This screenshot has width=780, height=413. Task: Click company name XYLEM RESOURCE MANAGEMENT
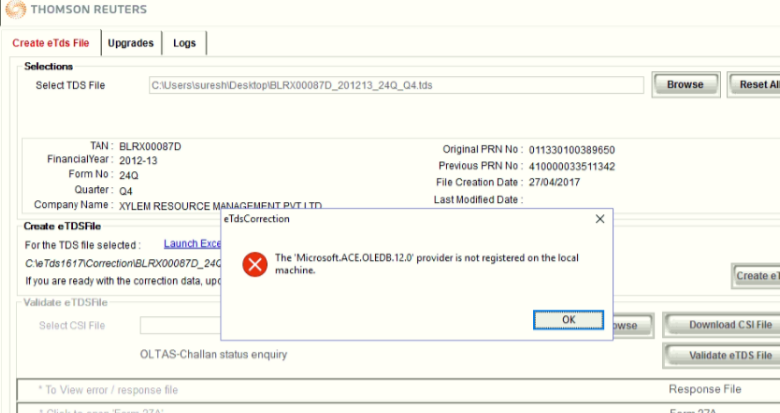pos(220,206)
